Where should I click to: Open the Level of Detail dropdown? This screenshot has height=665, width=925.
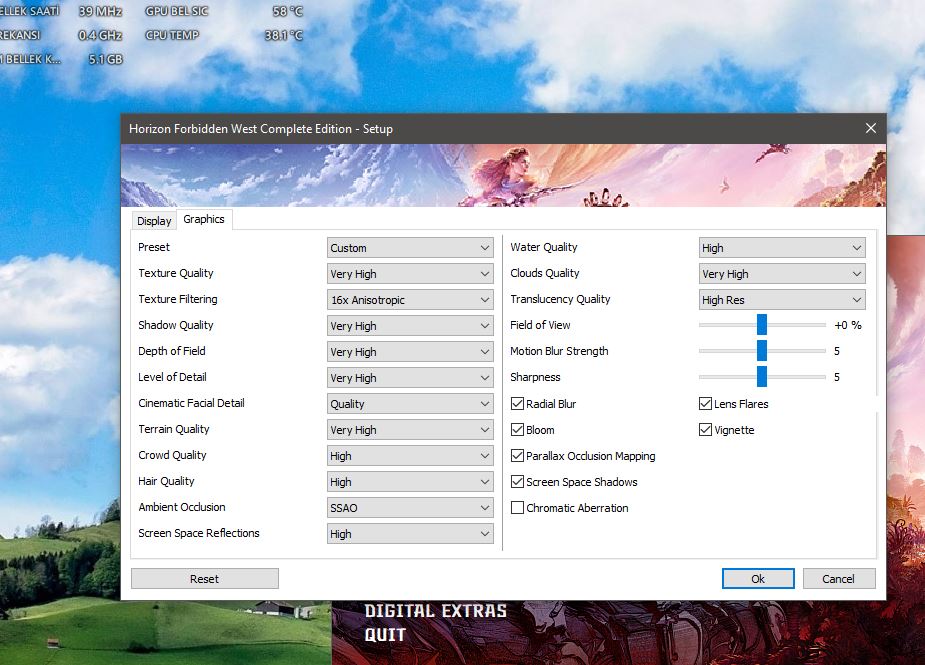(x=410, y=378)
